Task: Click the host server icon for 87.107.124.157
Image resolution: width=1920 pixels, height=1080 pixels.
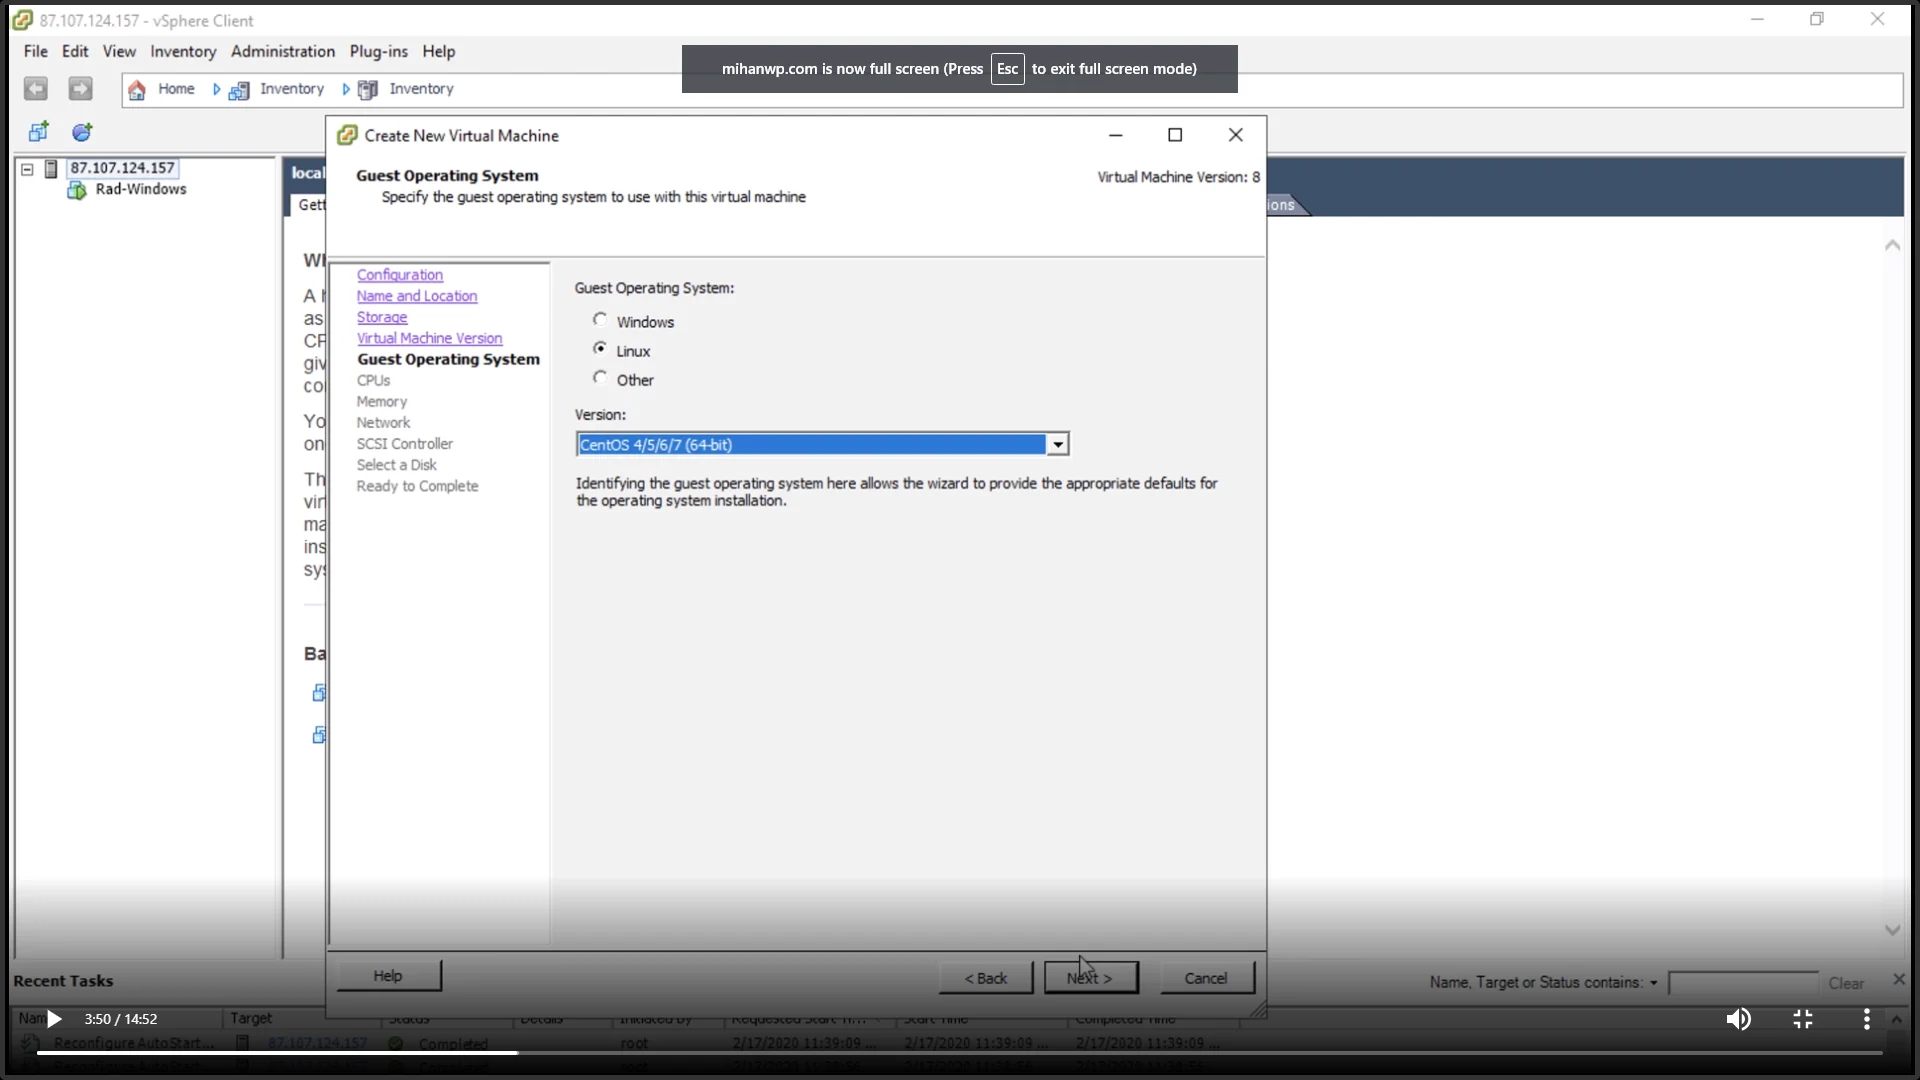Action: [x=51, y=169]
